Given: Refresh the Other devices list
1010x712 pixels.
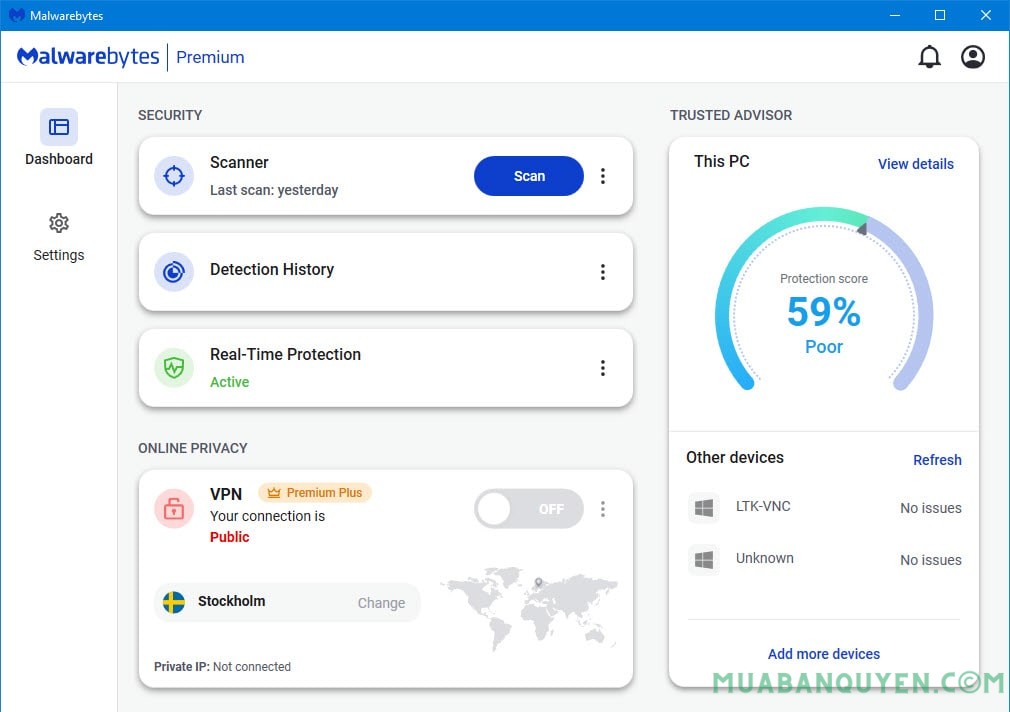Looking at the screenshot, I should [x=937, y=459].
